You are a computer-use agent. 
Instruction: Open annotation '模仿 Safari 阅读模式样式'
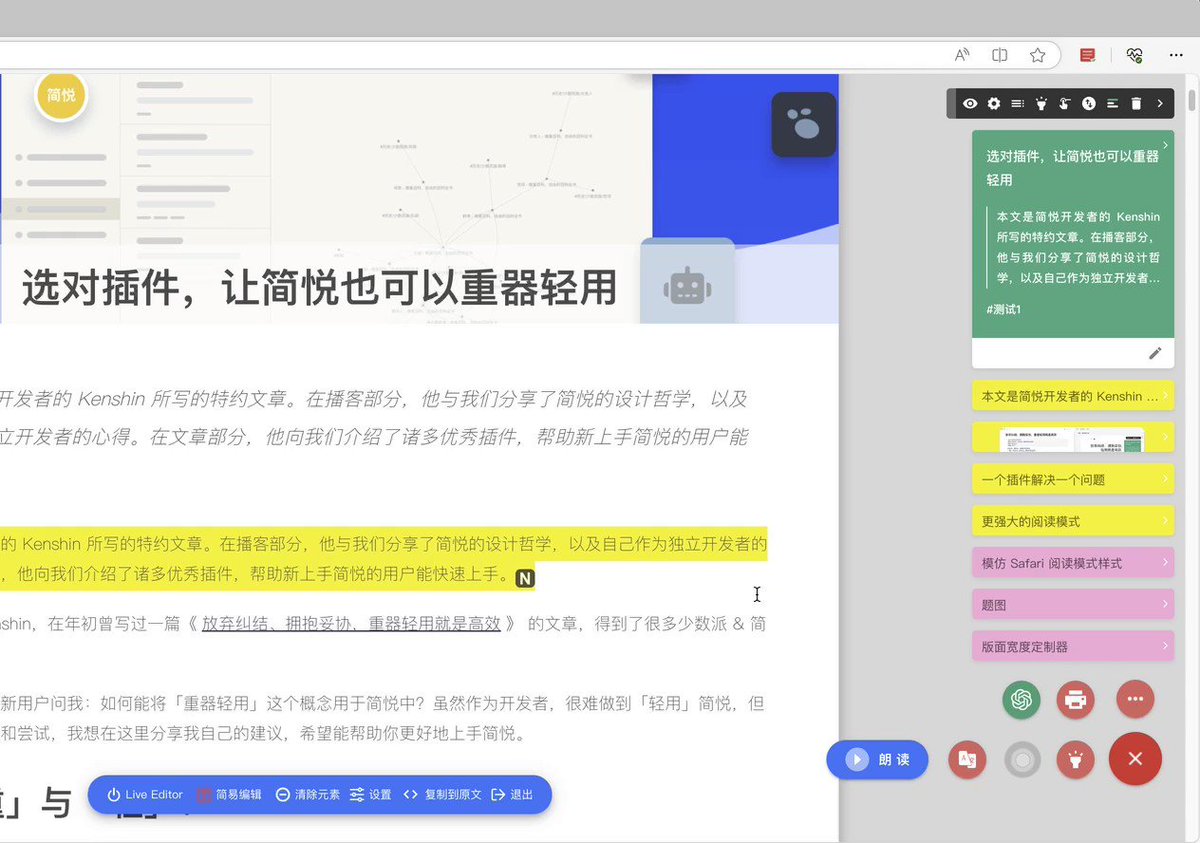click(1073, 563)
